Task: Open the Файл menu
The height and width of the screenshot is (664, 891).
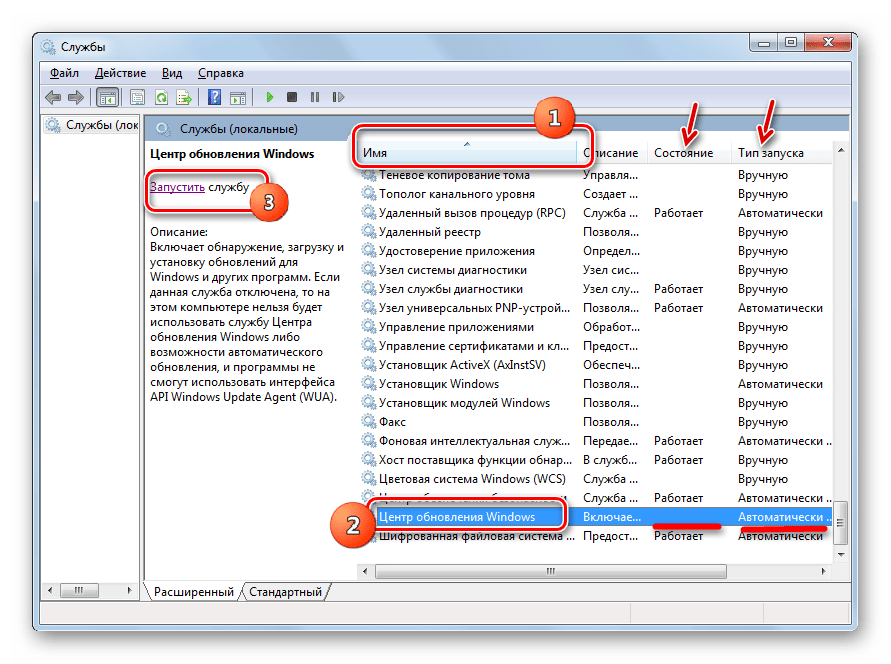Action: (64, 73)
